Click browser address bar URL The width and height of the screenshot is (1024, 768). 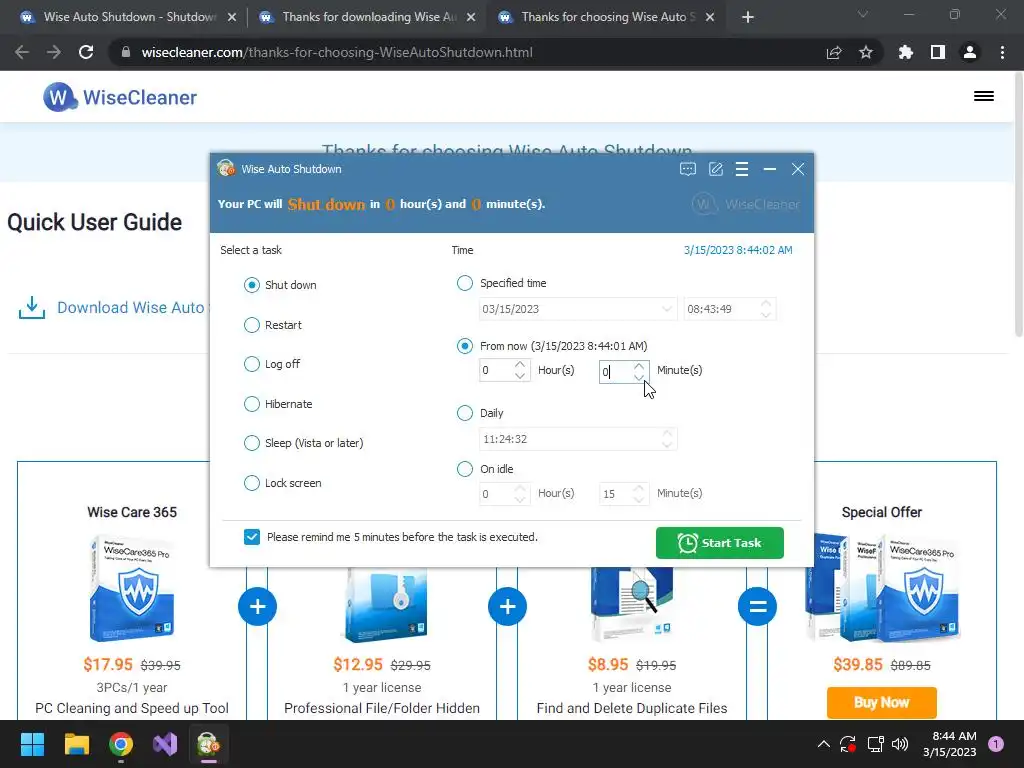coord(337,52)
